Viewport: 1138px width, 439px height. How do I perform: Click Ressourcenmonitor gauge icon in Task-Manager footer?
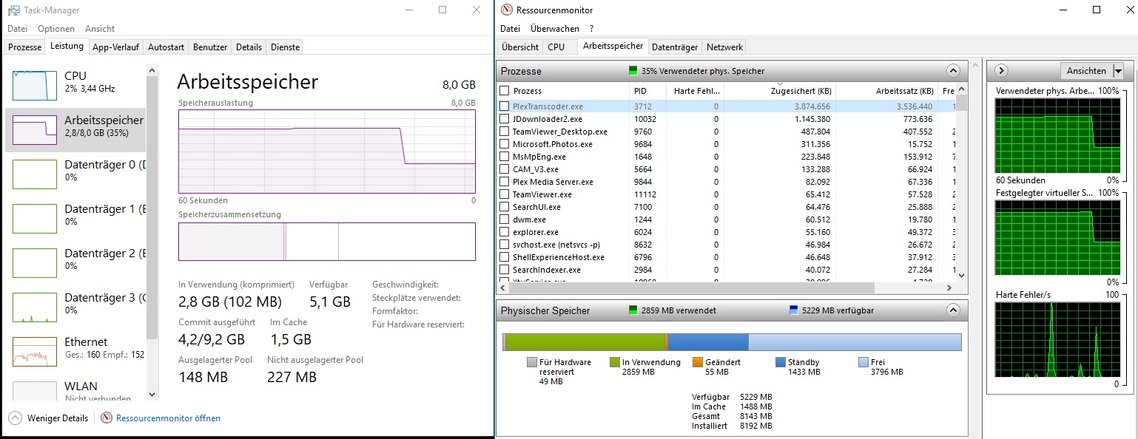[107, 418]
